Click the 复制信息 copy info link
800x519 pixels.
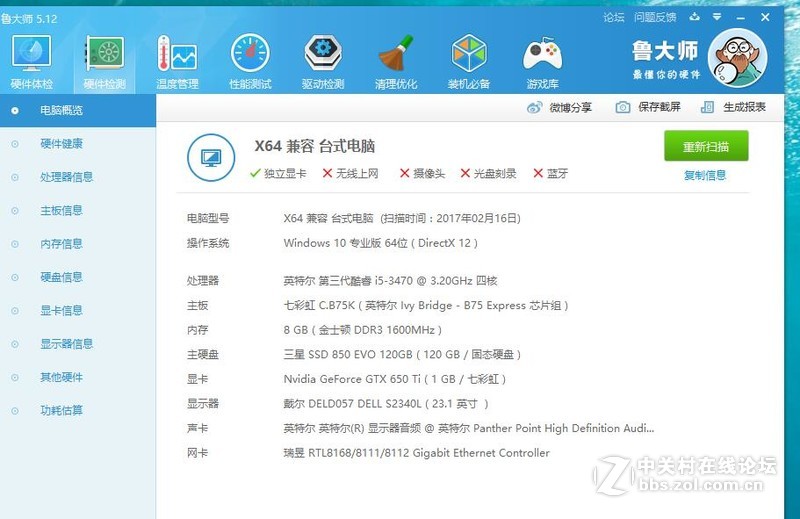[705, 176]
